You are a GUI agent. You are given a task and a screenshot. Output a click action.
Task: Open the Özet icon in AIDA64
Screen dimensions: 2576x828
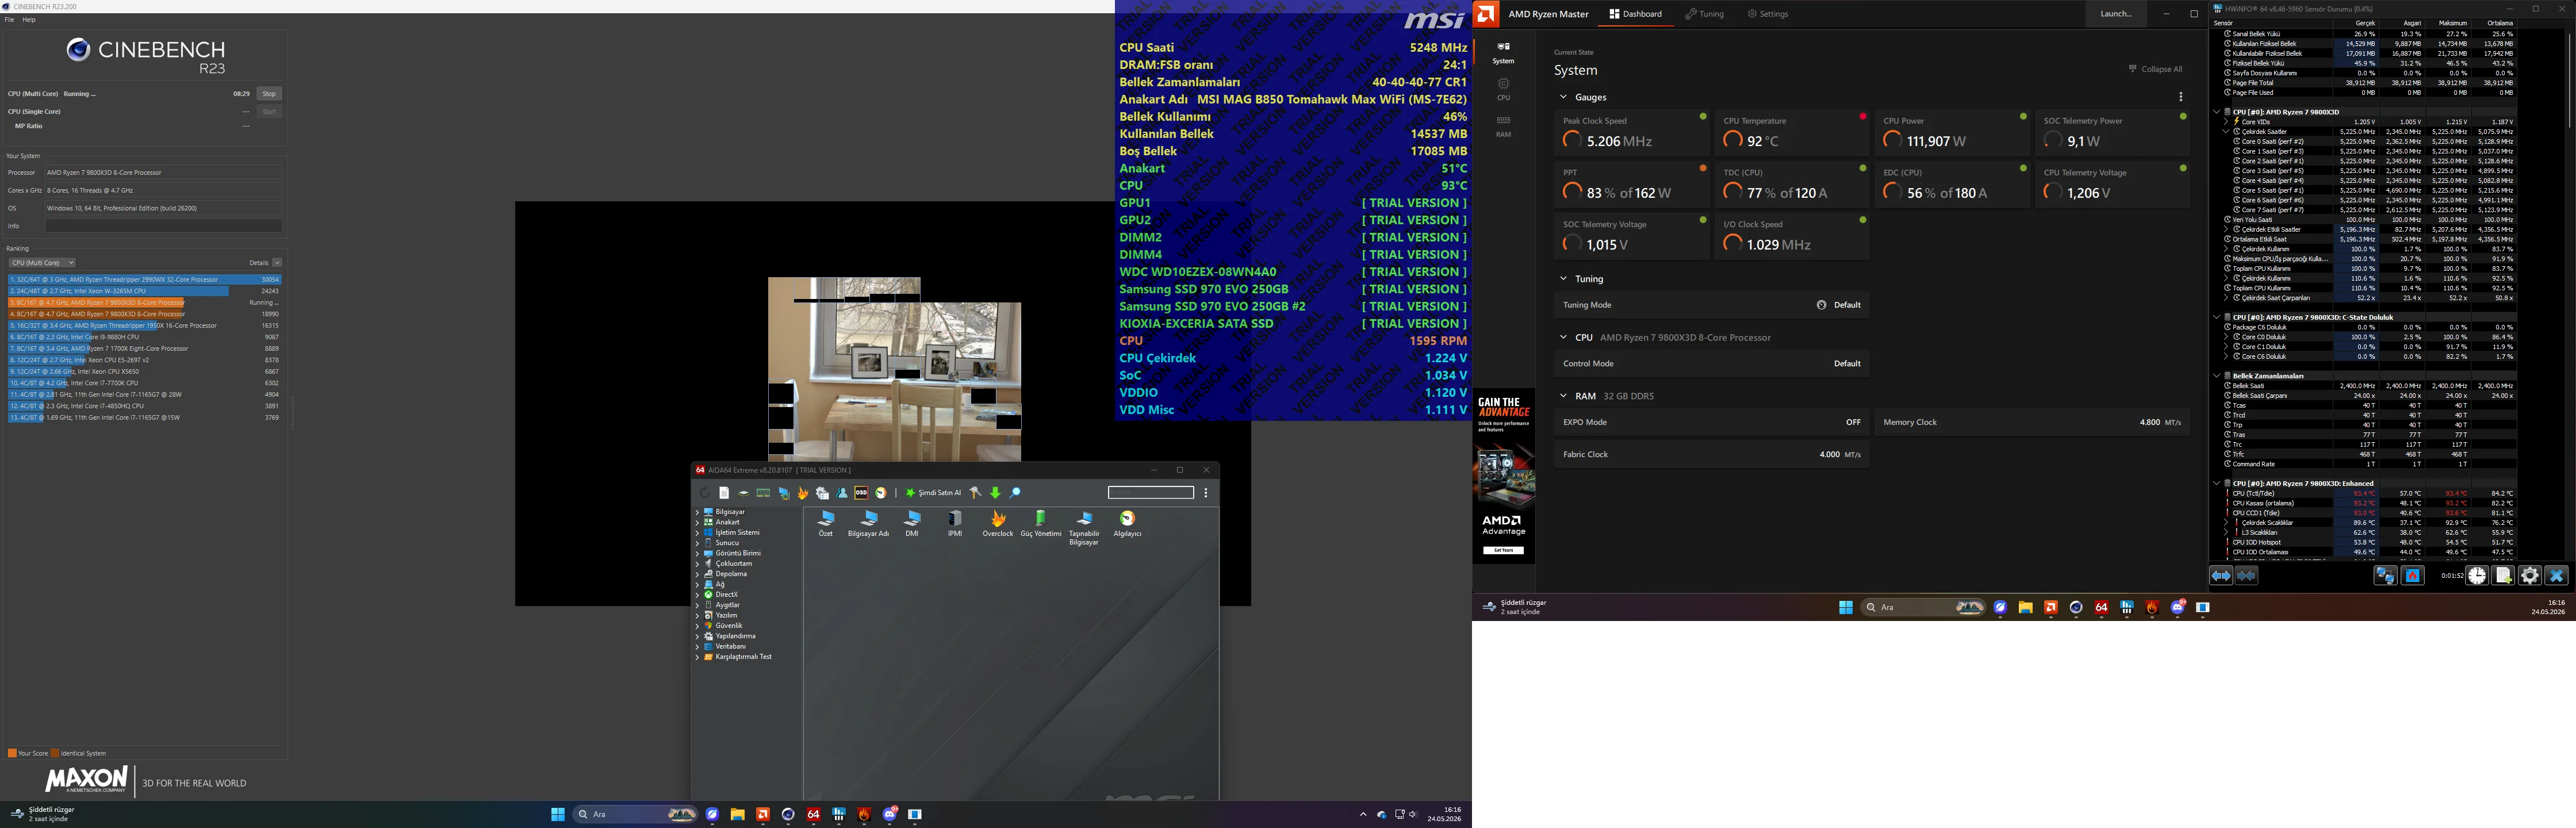point(826,524)
